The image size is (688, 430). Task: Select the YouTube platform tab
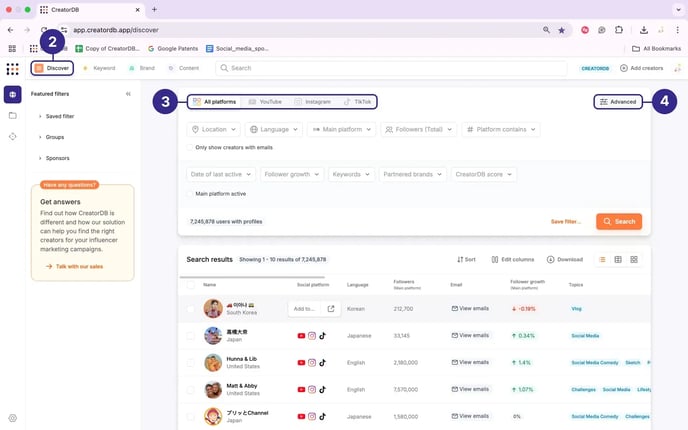[265, 102]
